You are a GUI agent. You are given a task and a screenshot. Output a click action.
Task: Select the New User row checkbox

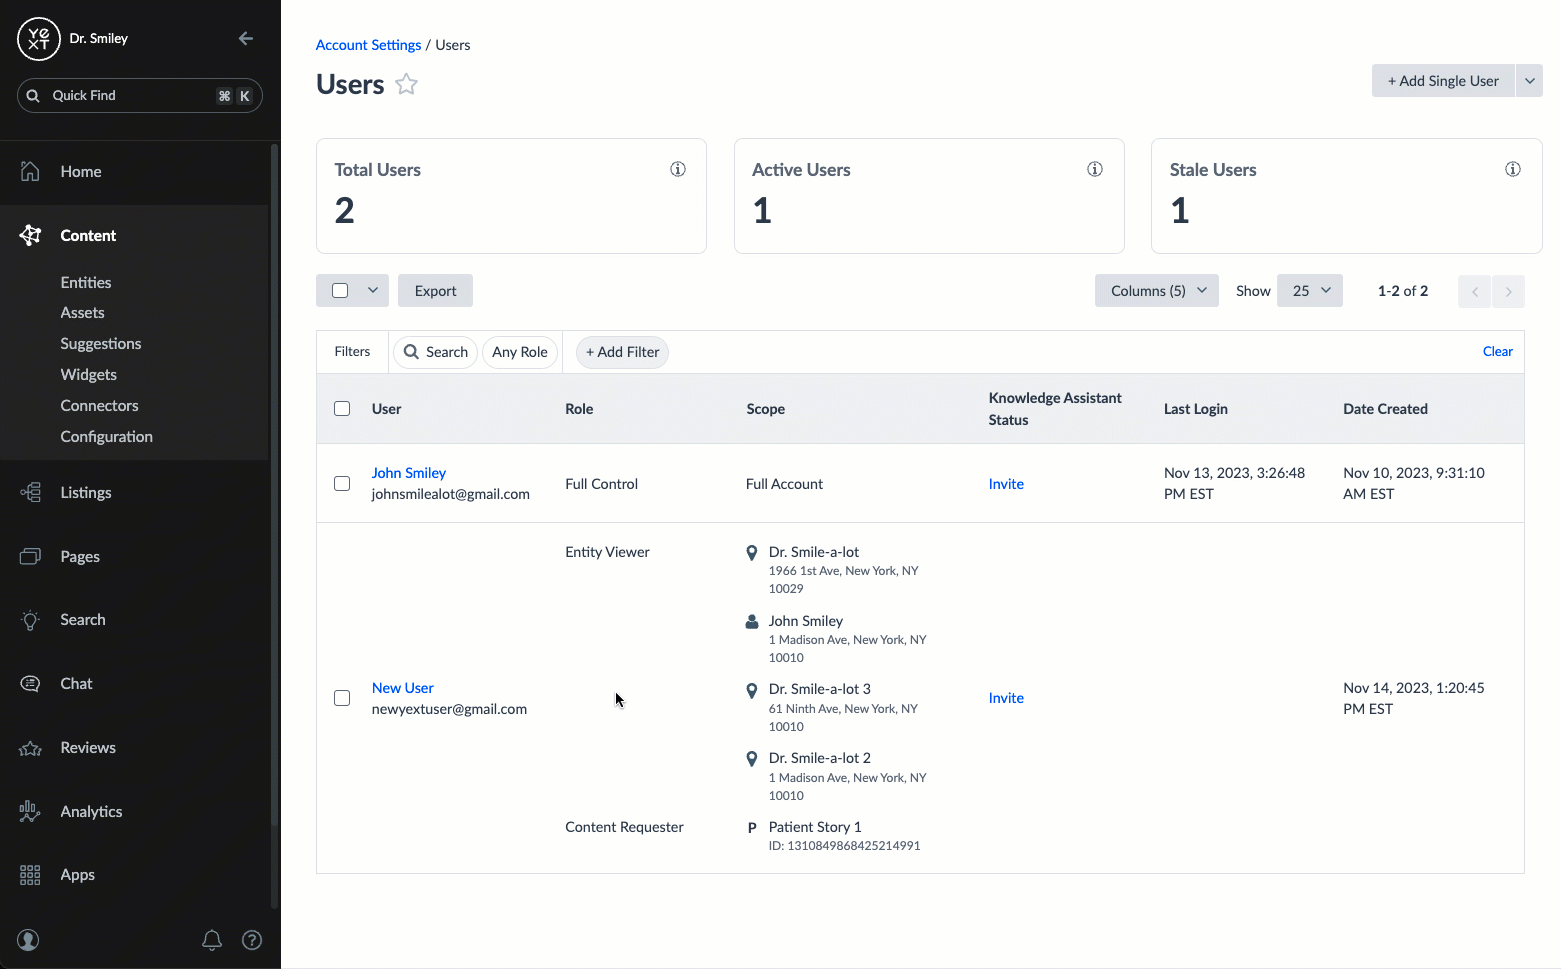(342, 698)
